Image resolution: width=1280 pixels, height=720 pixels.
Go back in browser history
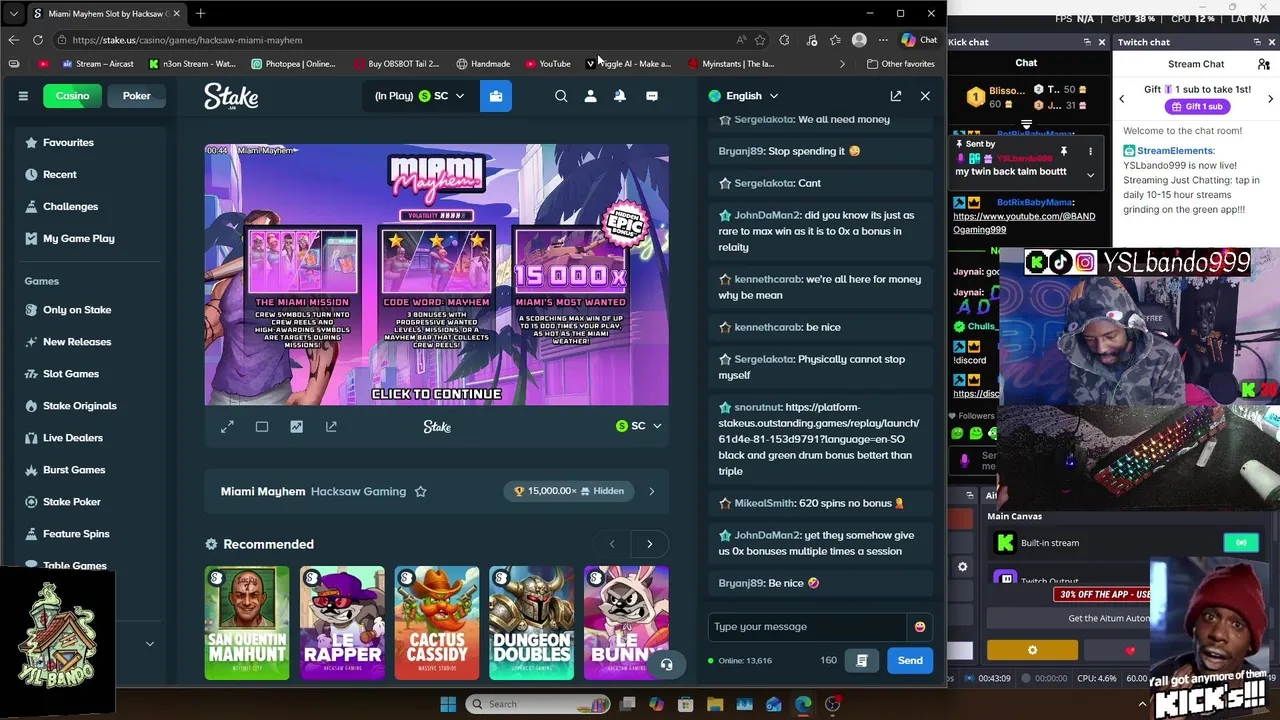coord(13,40)
